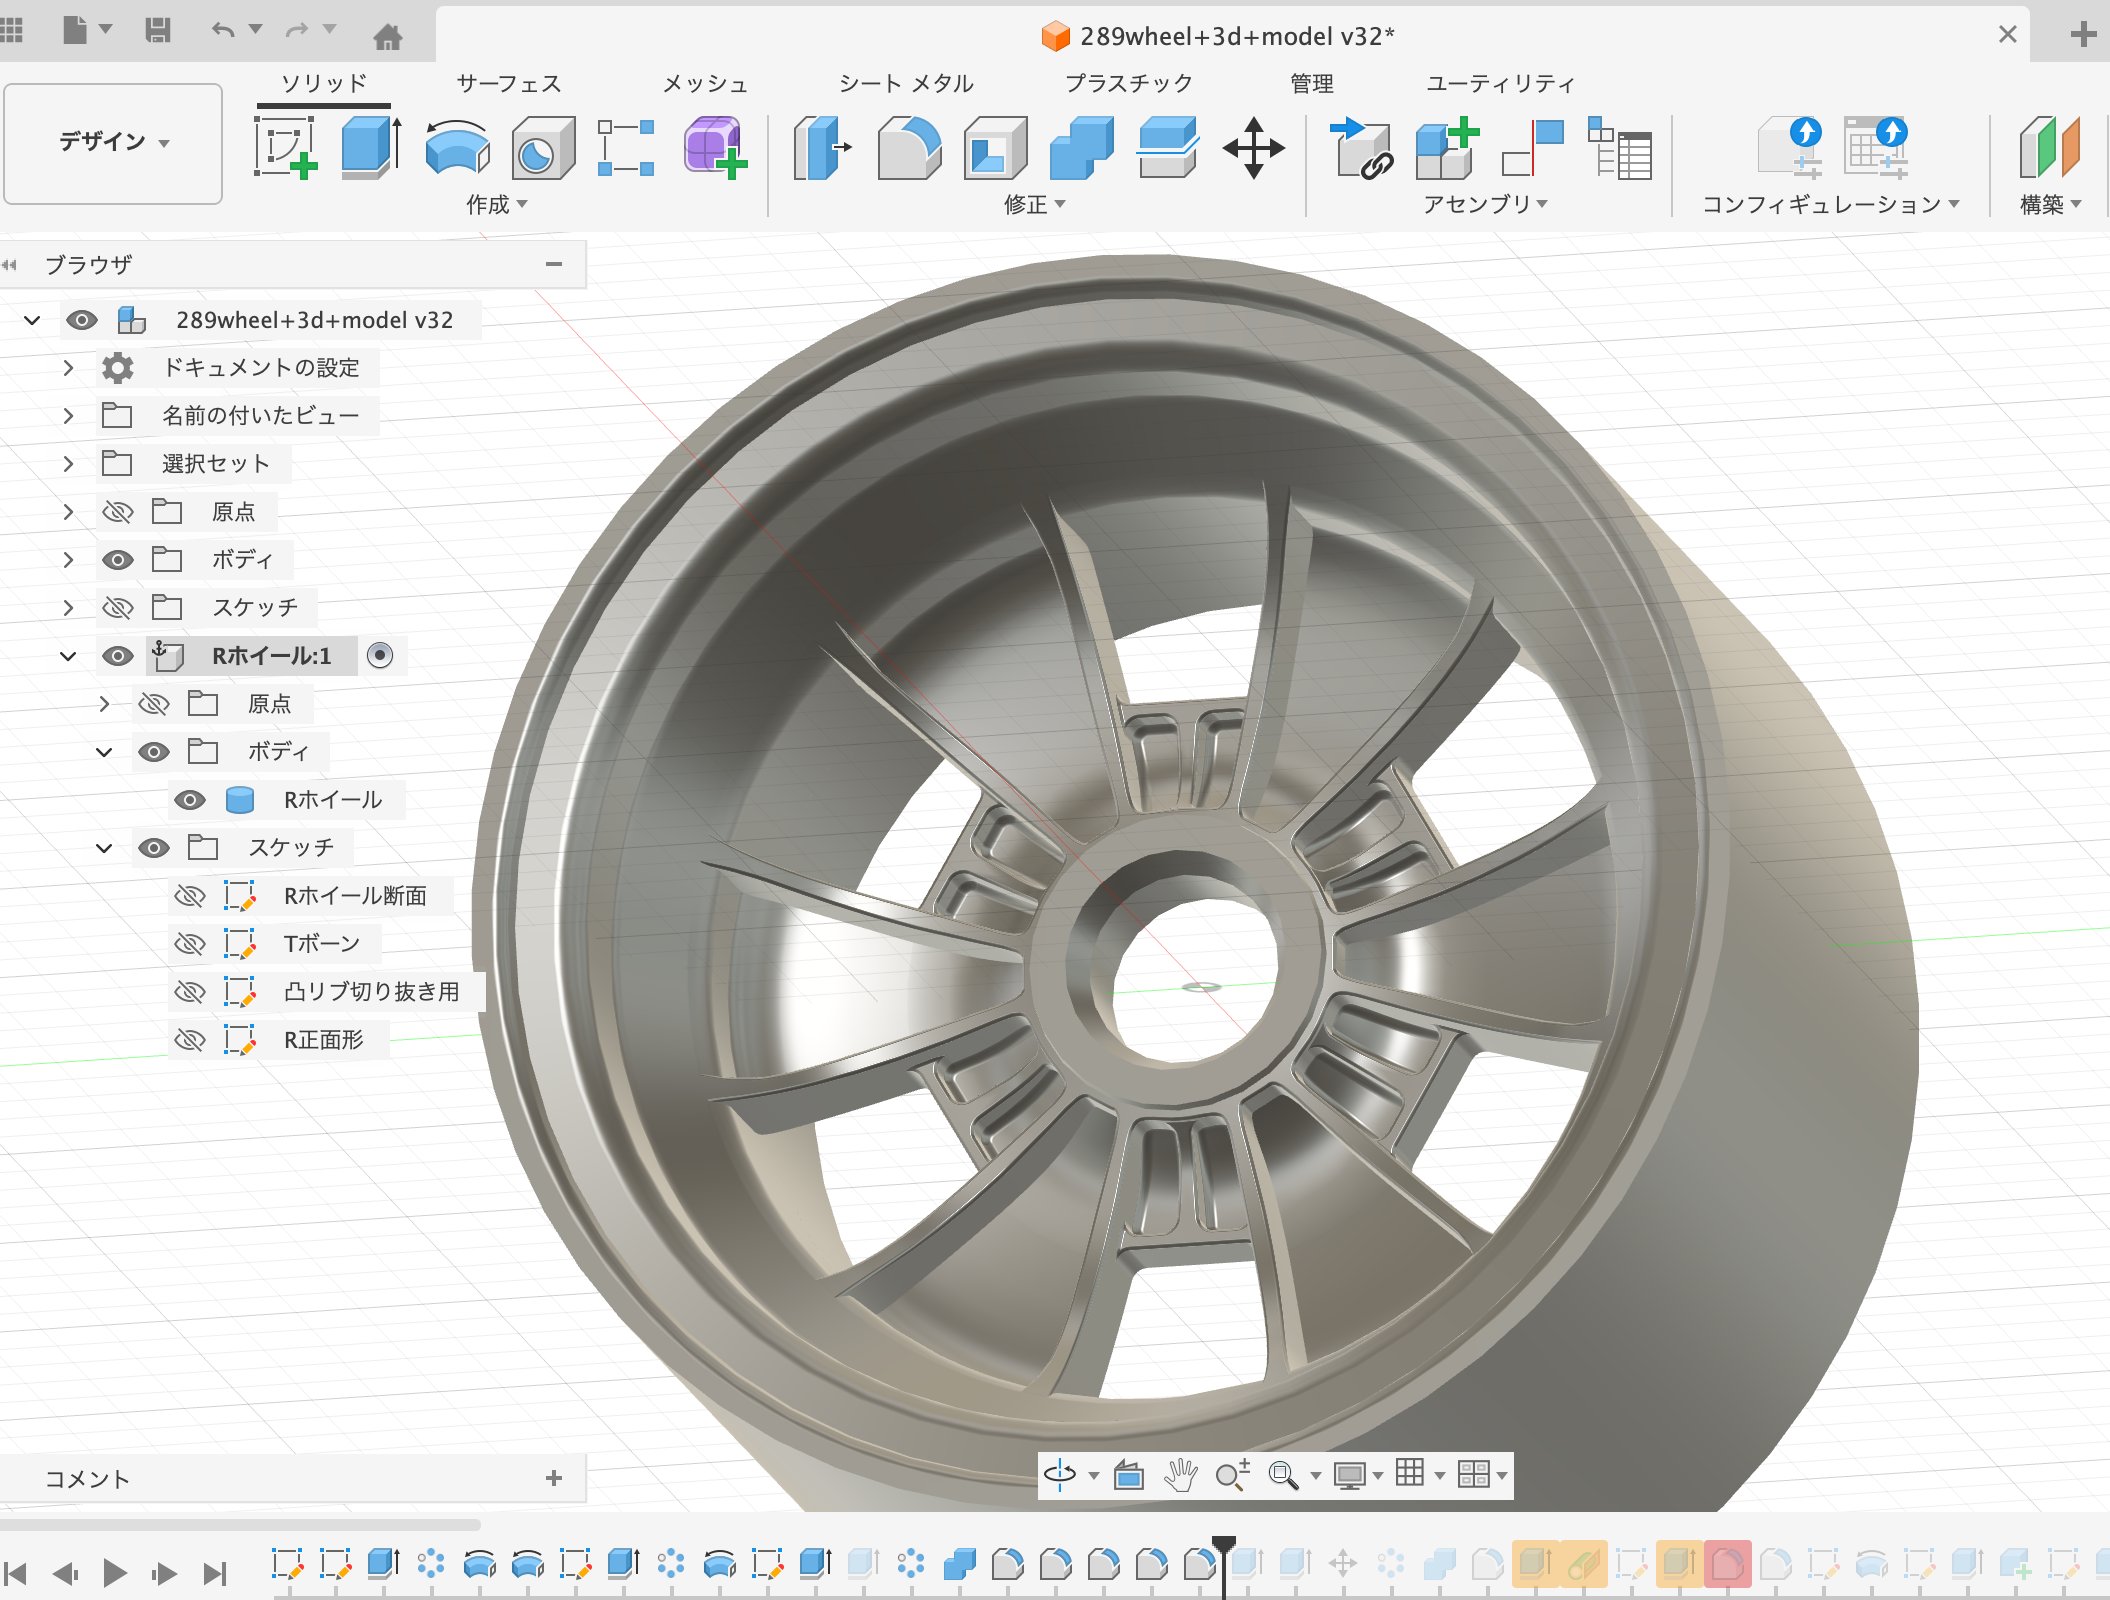Click the timeline play button
The width and height of the screenshot is (2110, 1600).
(x=114, y=1573)
